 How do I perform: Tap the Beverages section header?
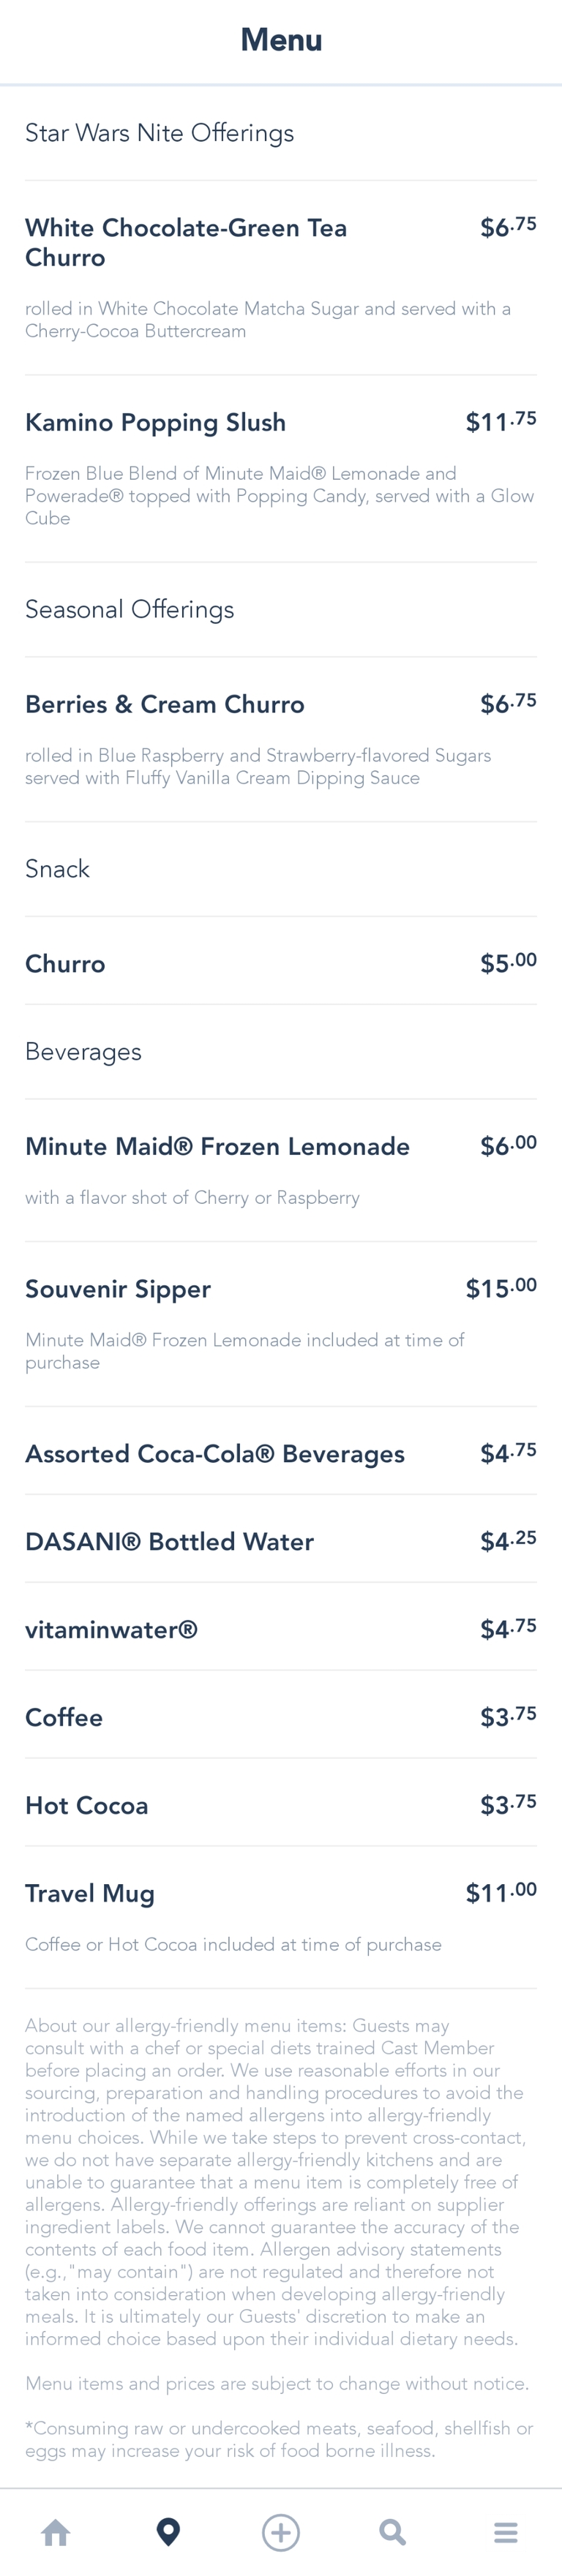click(84, 1052)
